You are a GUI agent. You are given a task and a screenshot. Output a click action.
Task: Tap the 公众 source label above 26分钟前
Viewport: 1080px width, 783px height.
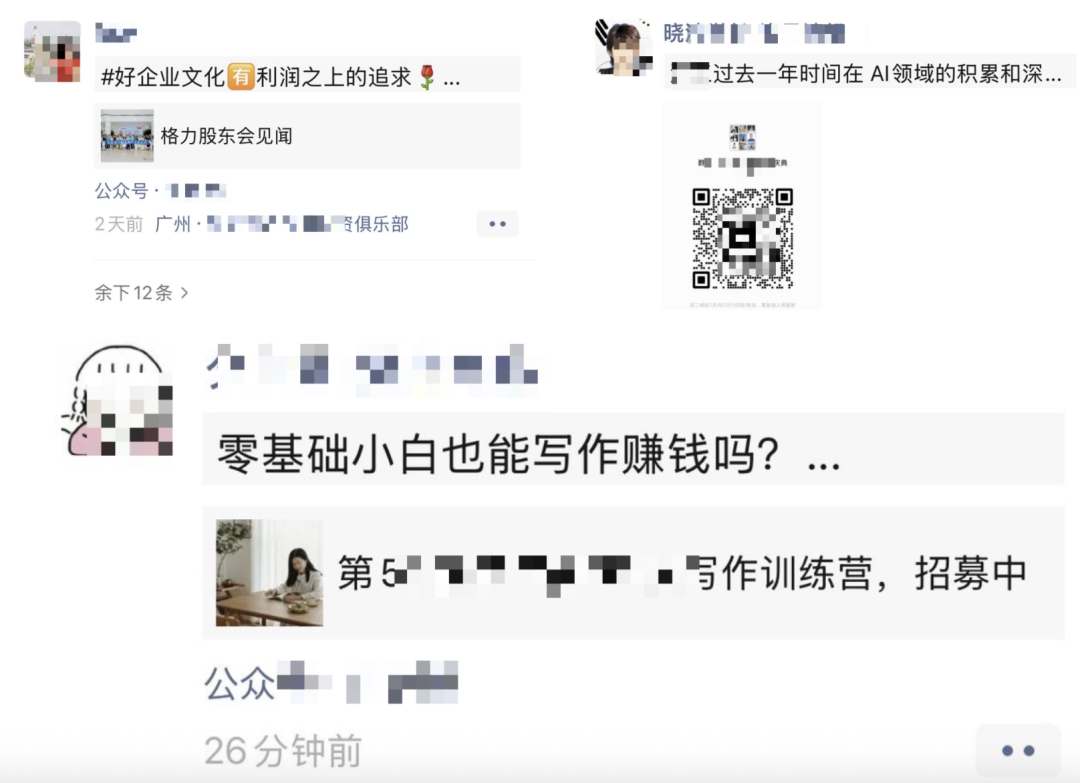(331, 682)
